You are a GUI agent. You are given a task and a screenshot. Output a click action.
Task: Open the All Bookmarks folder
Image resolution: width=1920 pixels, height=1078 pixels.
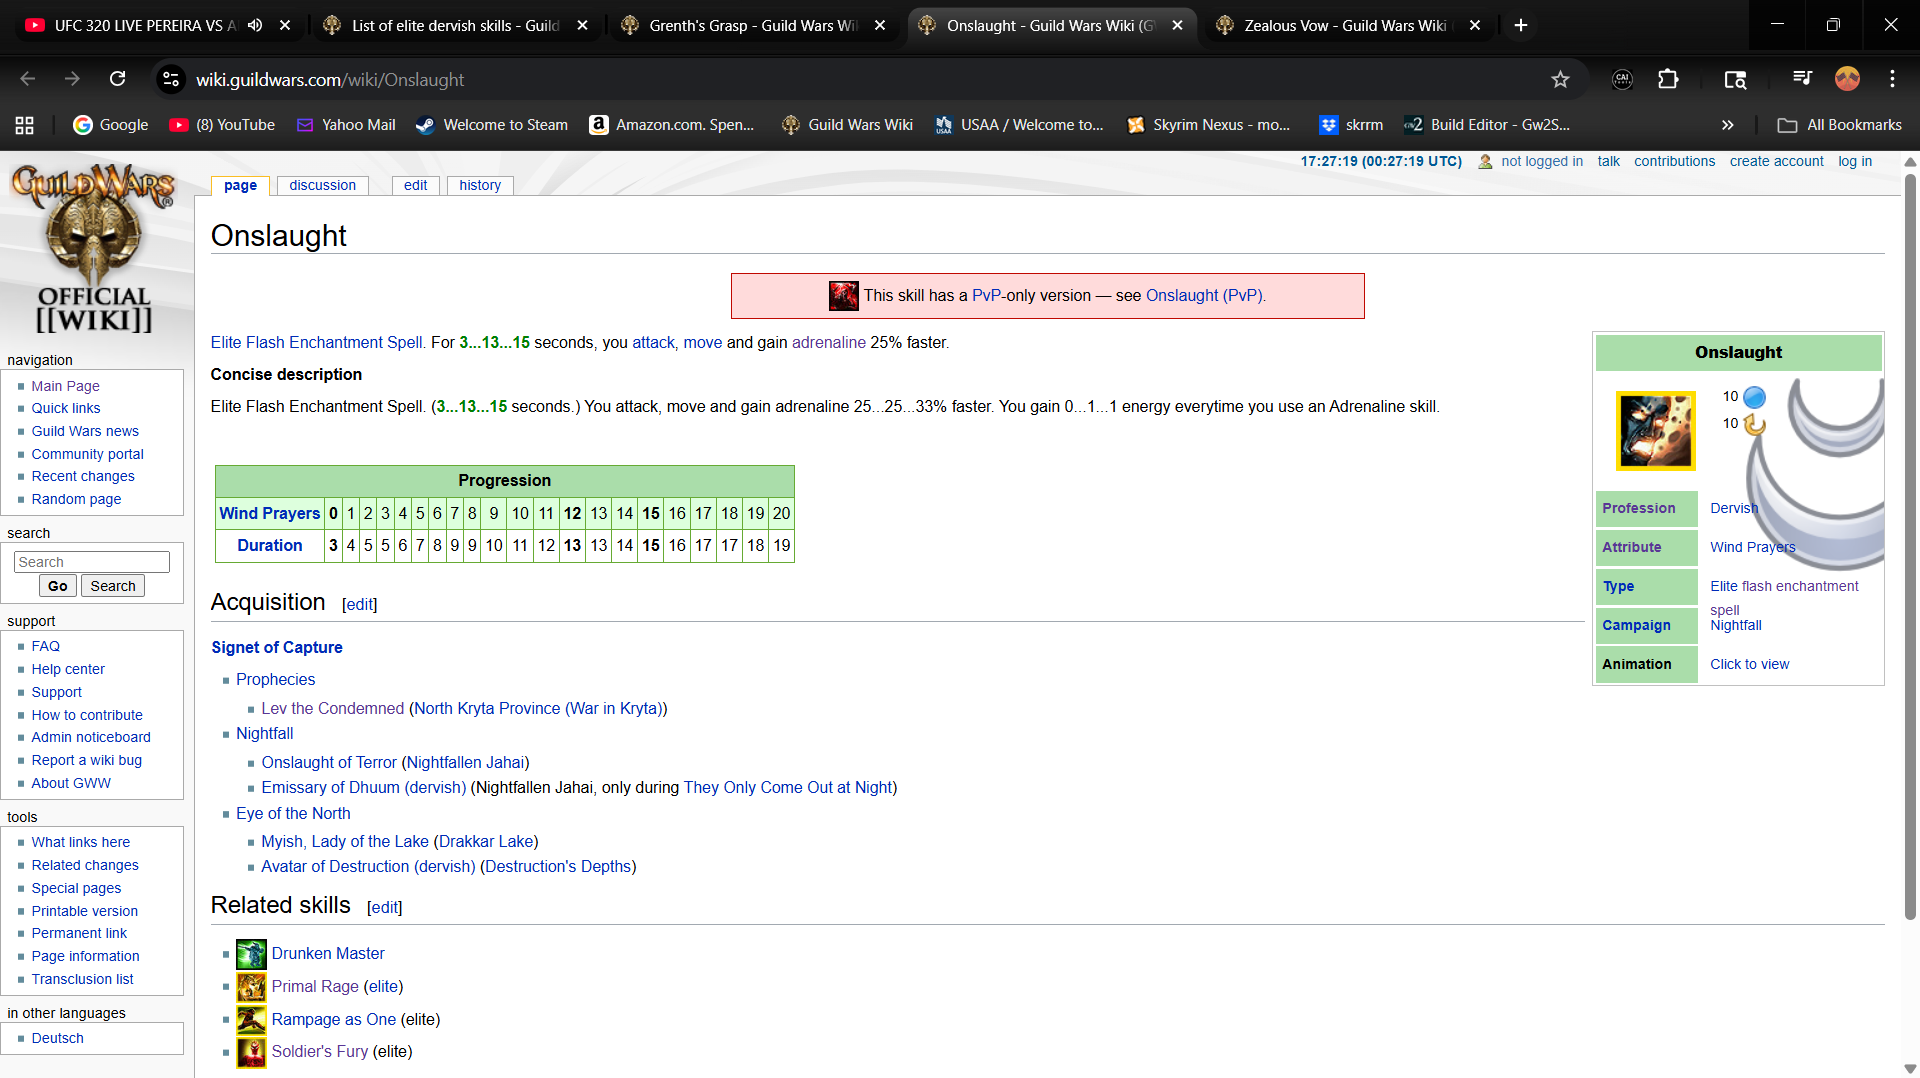coord(1840,125)
